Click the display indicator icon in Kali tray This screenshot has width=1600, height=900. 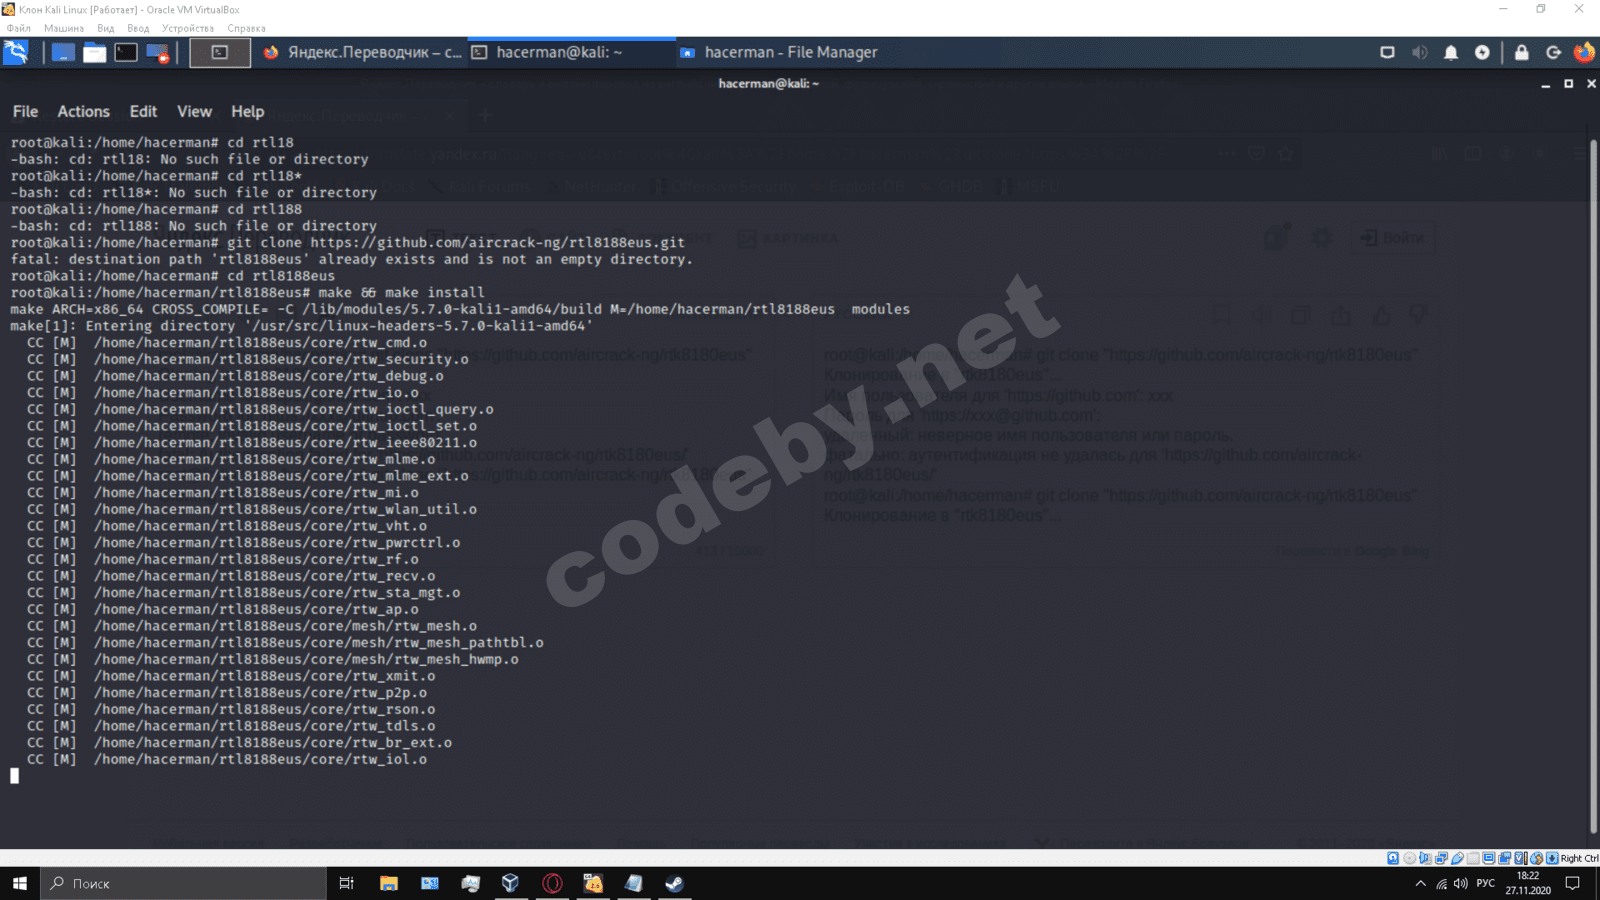click(x=1387, y=52)
